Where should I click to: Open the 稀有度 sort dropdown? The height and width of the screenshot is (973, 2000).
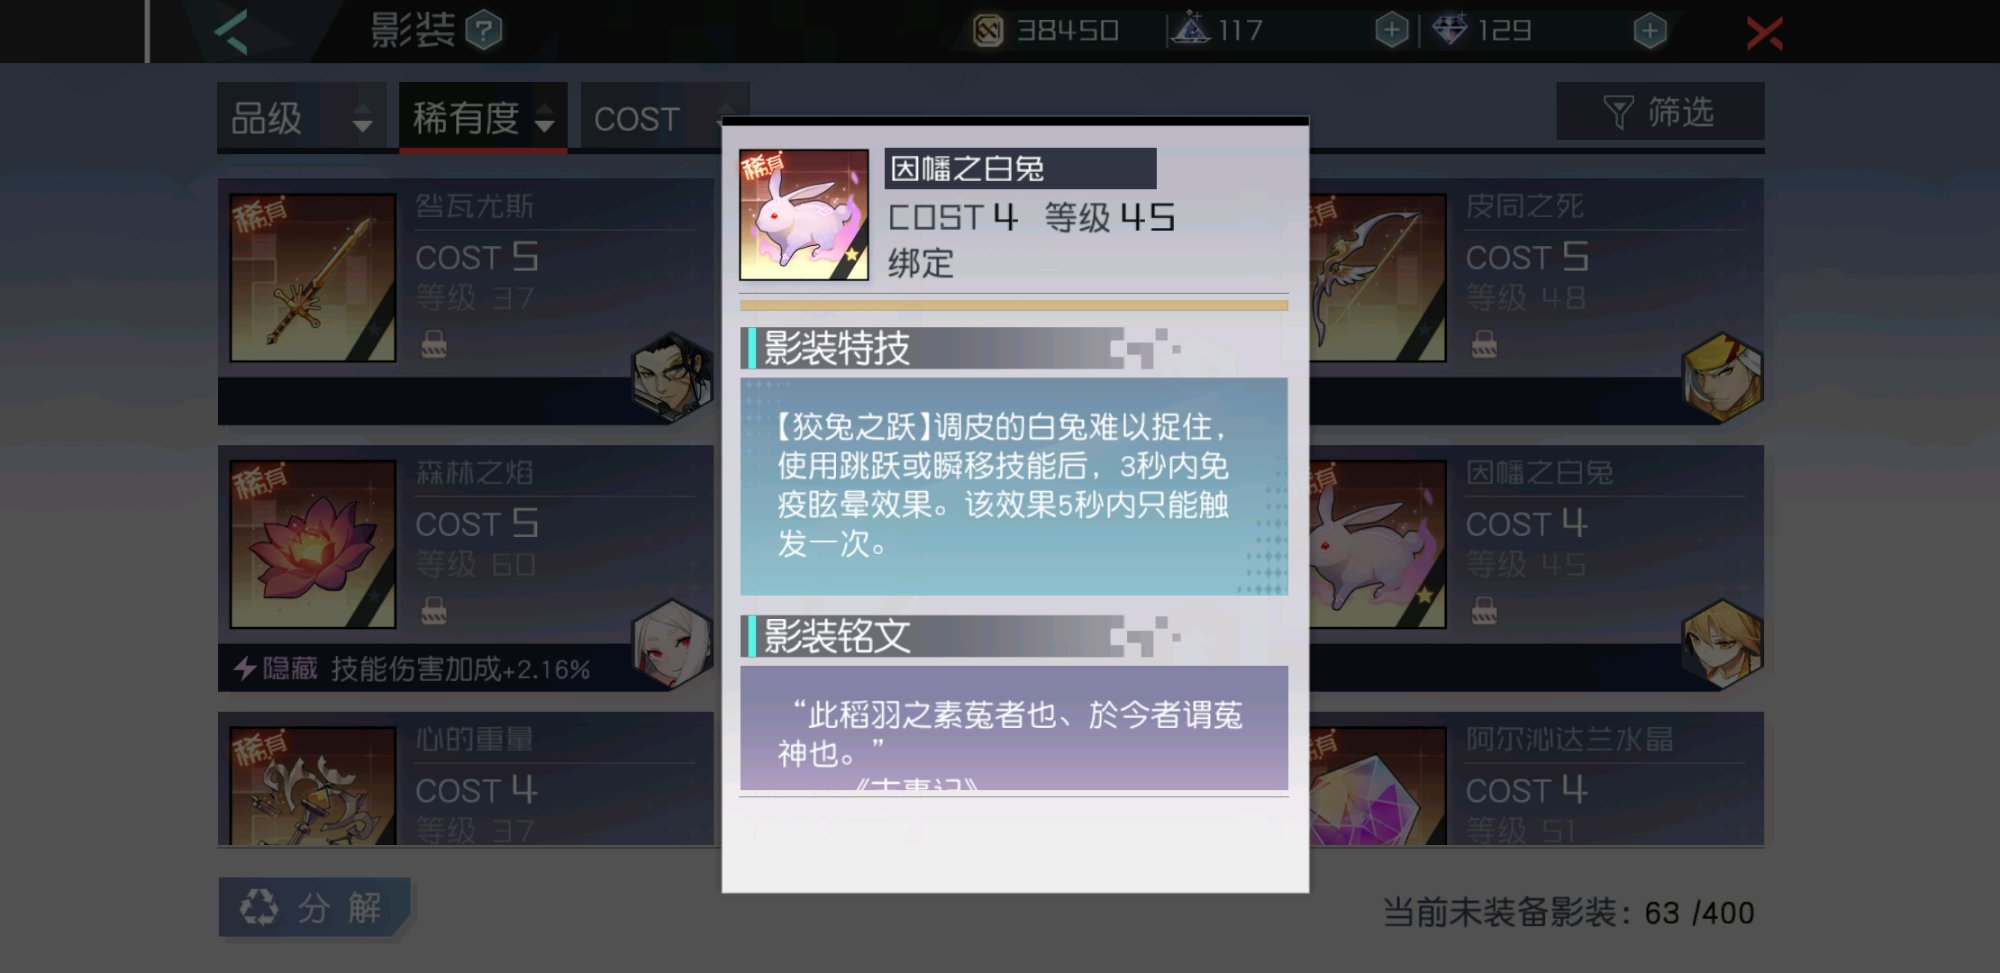point(483,118)
